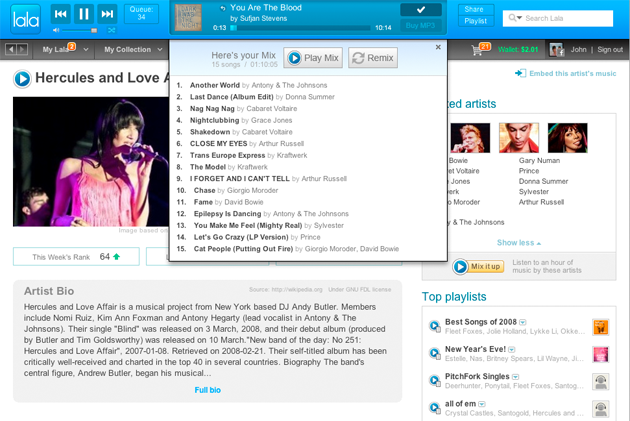Select Nightclubbing by Grace Jones

(241, 120)
